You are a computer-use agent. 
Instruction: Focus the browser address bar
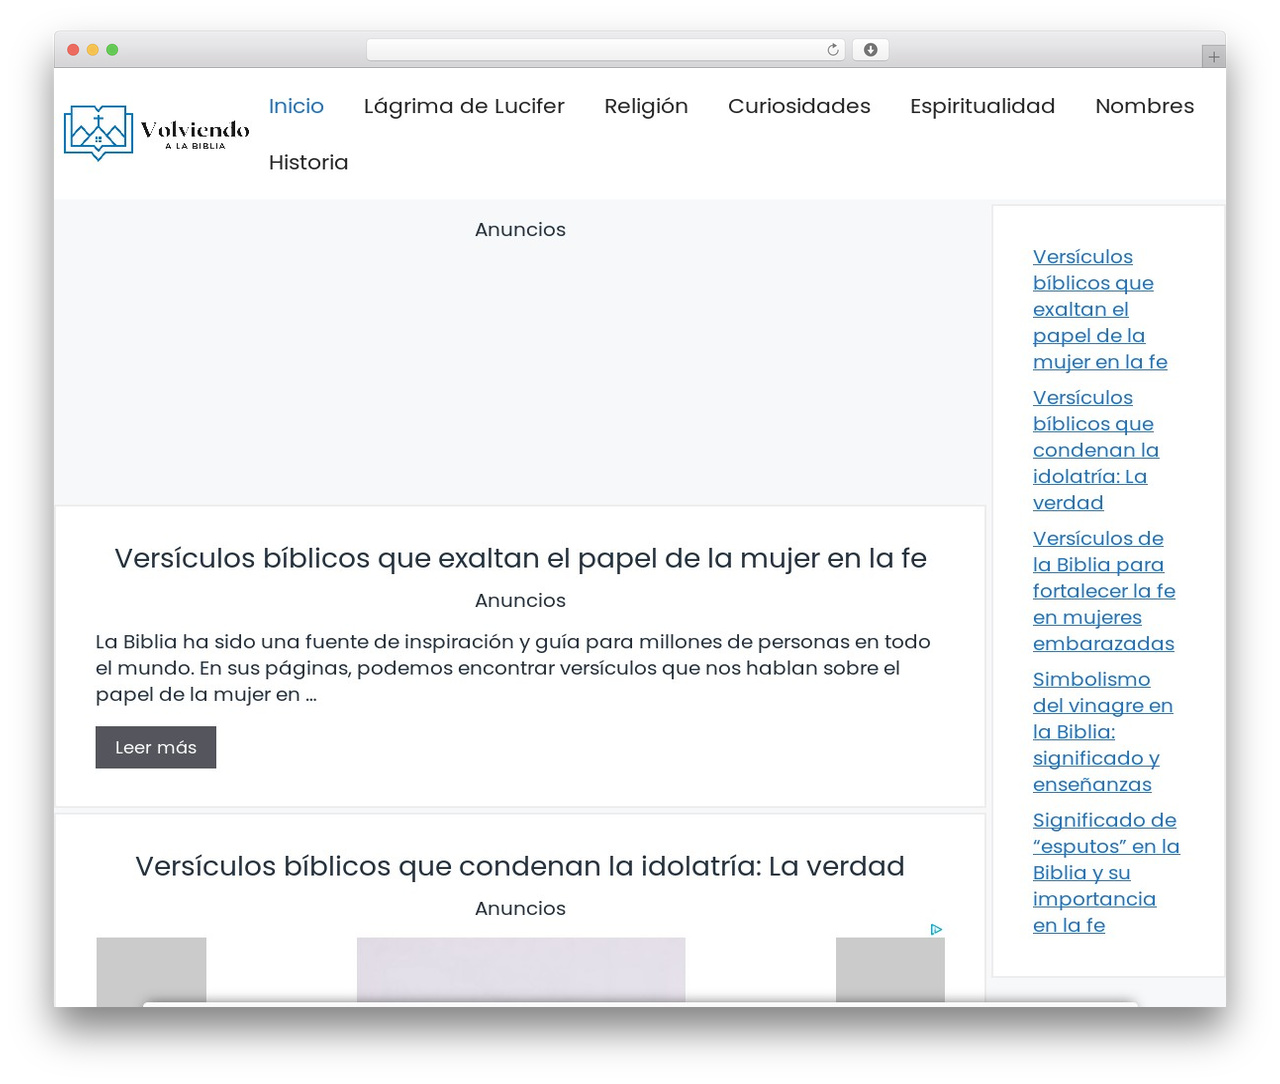click(x=606, y=50)
